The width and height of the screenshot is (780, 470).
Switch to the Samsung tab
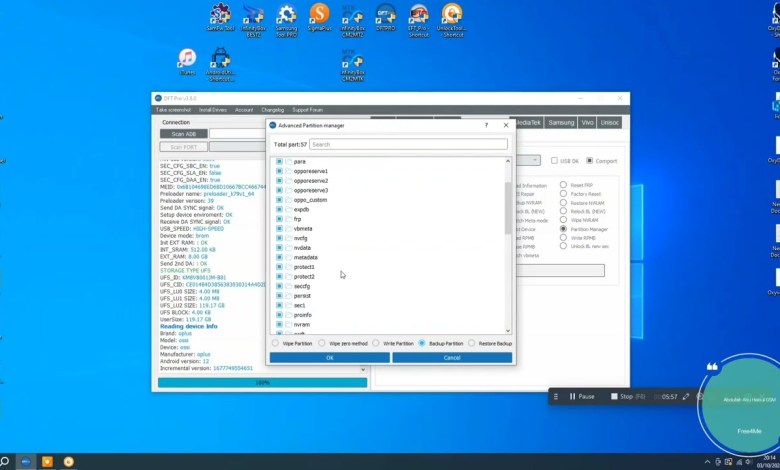point(561,122)
